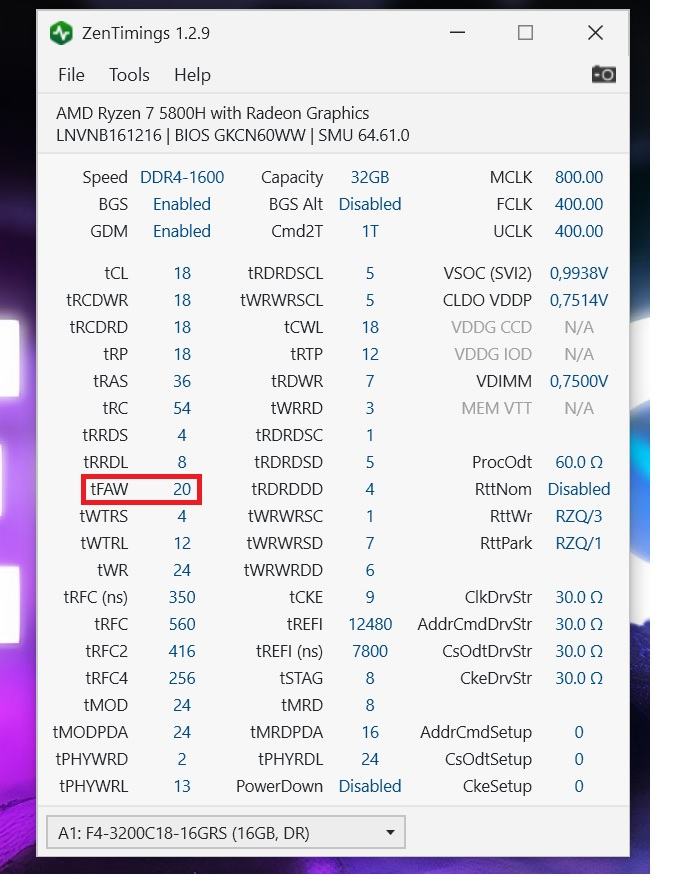
Task: Click the camera screenshot icon
Action: coord(603,74)
